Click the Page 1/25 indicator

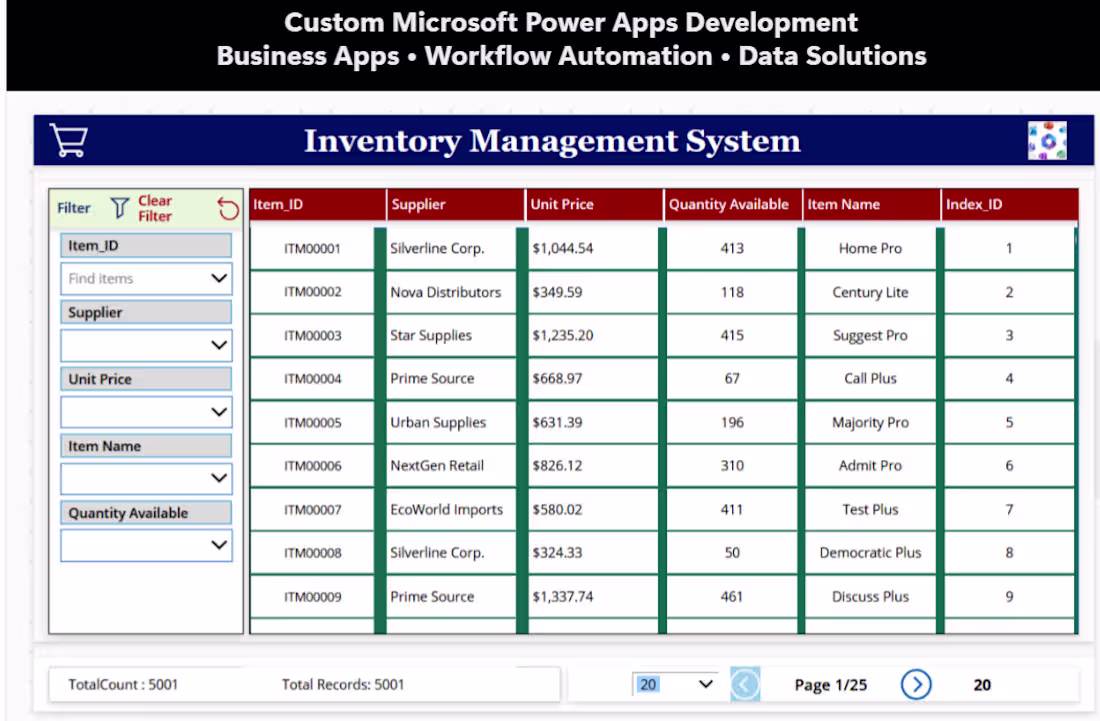tap(831, 685)
